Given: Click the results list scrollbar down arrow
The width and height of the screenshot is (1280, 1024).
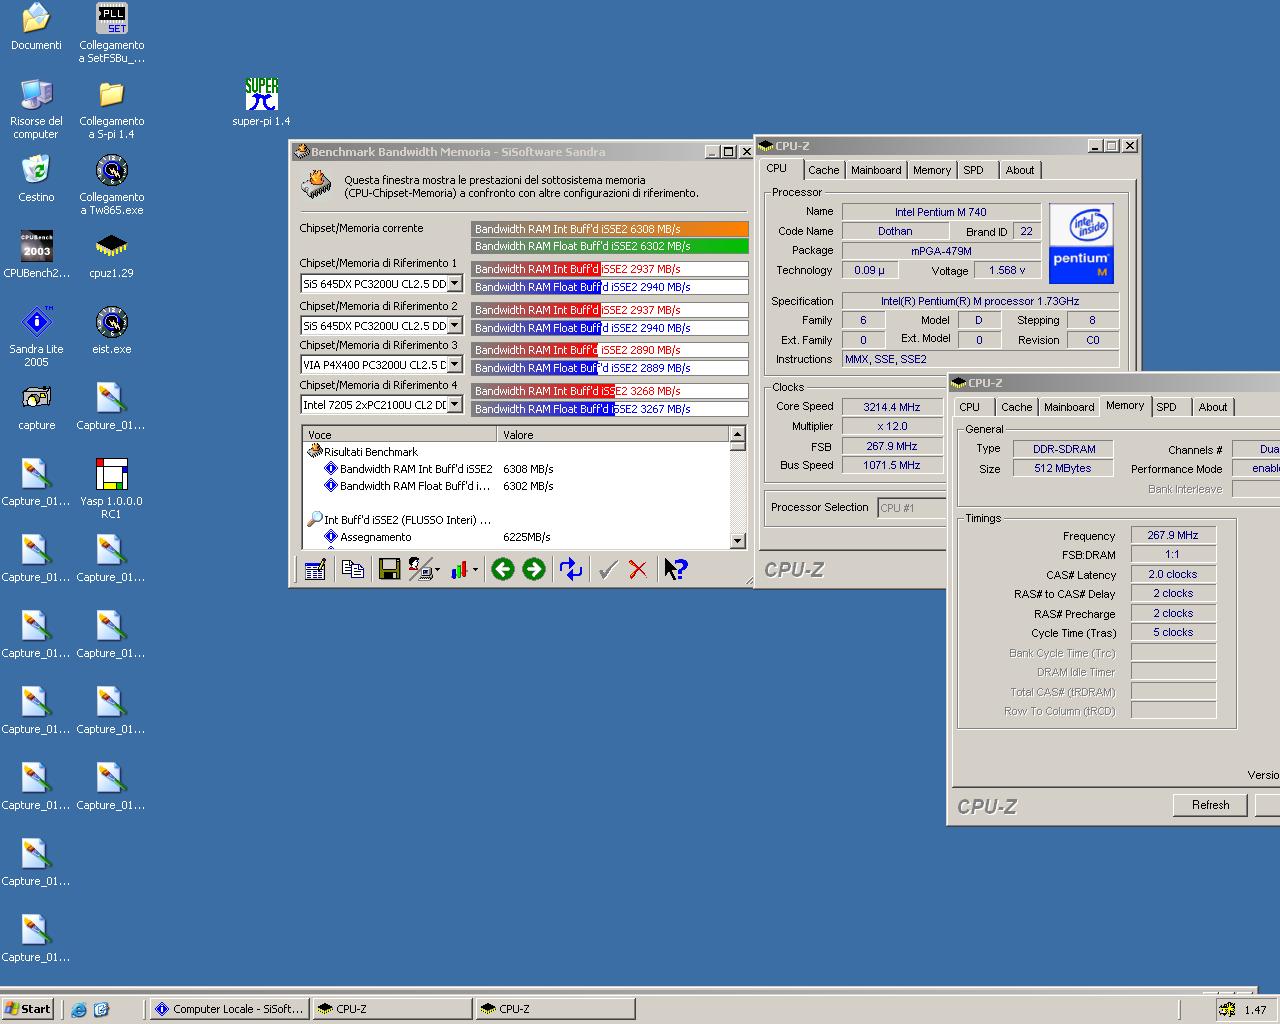Looking at the screenshot, I should point(738,541).
